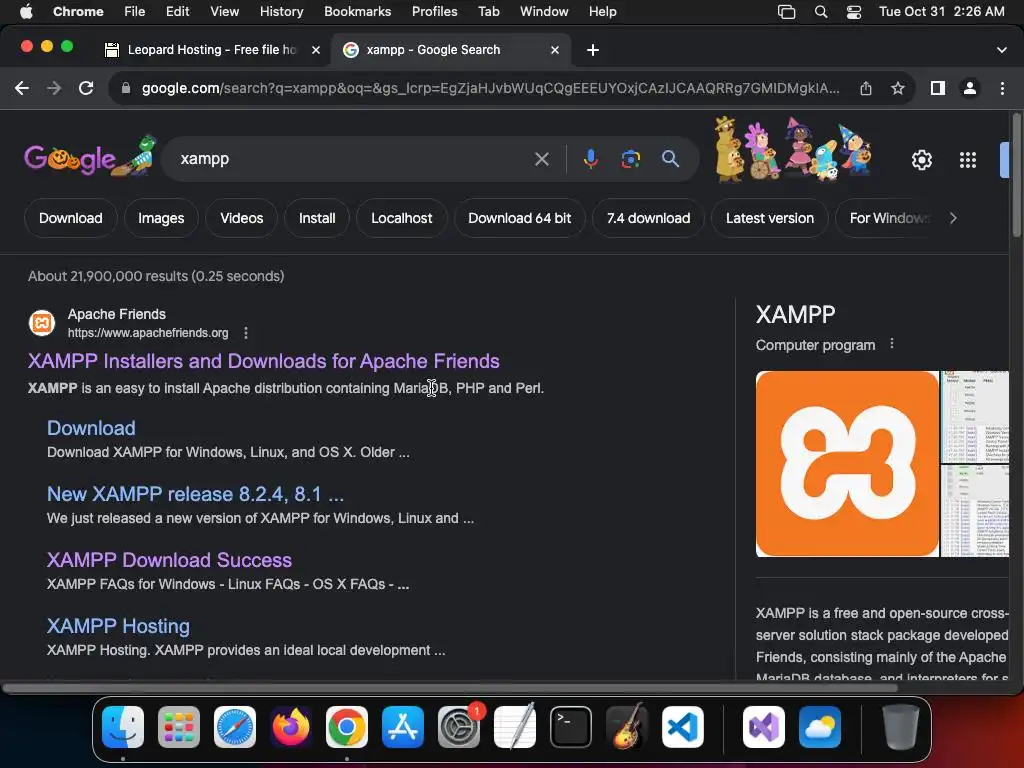1024x768 pixels.
Task: Close the xampp Google Search tab
Action: (554, 50)
